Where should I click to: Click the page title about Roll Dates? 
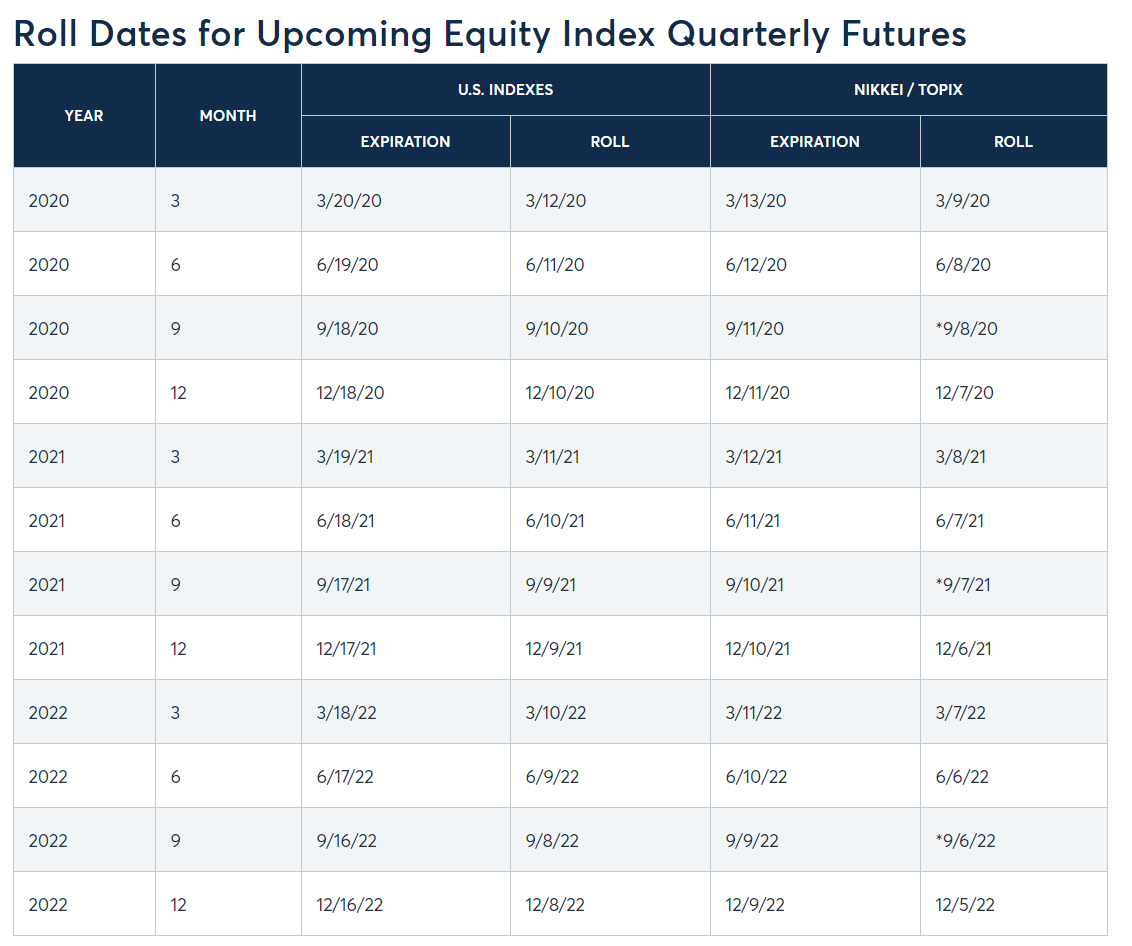(x=490, y=34)
